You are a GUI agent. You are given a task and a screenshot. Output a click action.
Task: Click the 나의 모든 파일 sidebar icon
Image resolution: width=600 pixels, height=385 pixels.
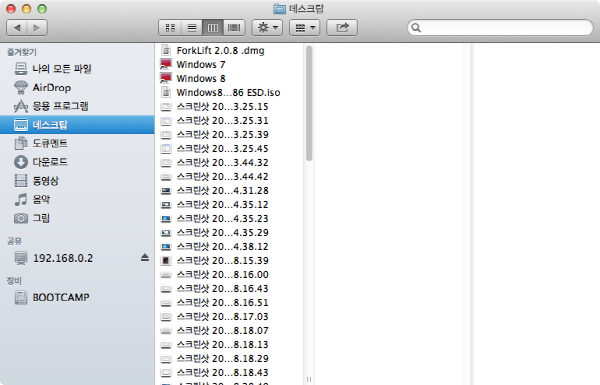click(21, 69)
